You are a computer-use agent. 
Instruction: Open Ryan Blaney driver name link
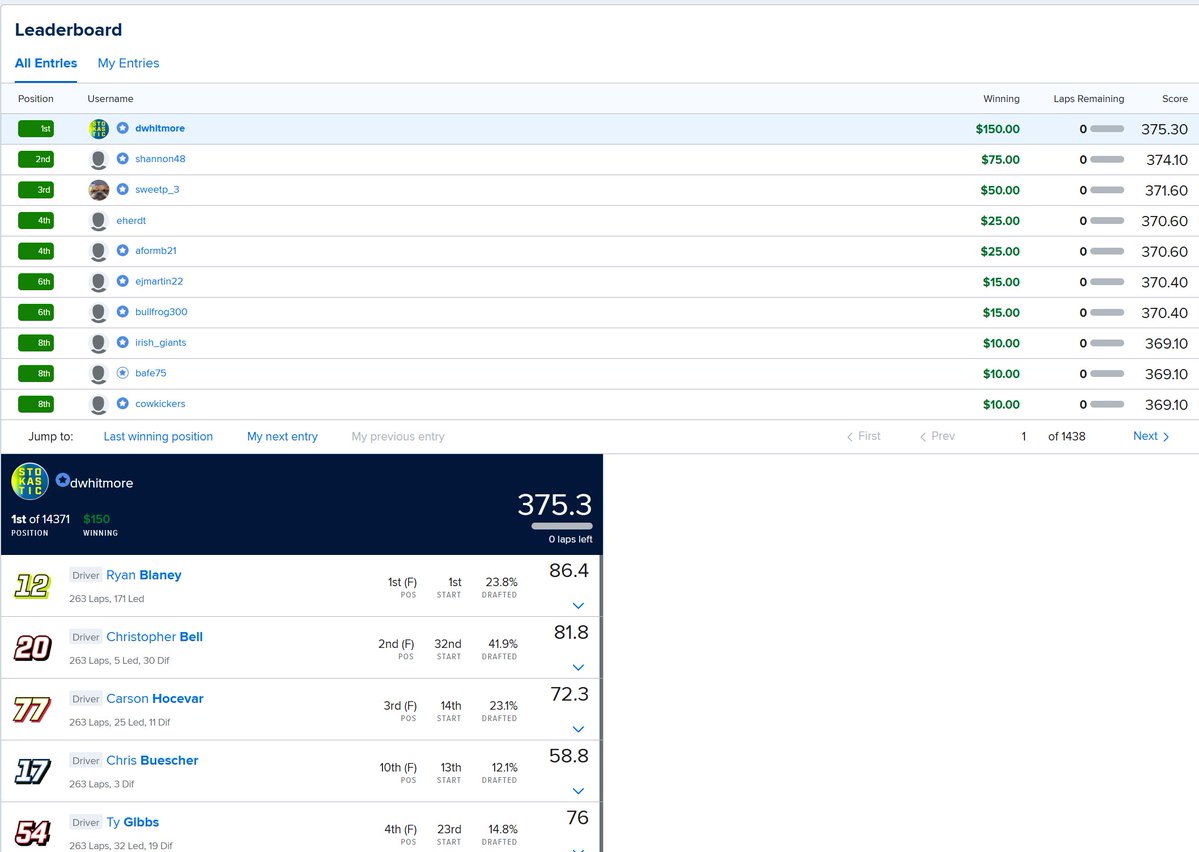coord(144,575)
